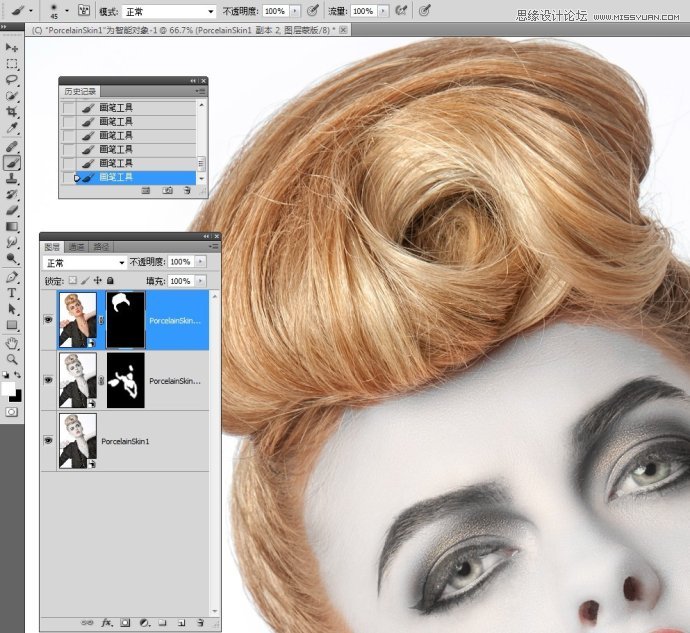The height and width of the screenshot is (633, 690).
Task: Toggle visibility of bottom PorcelainSkin1 layer
Action: pos(49,440)
